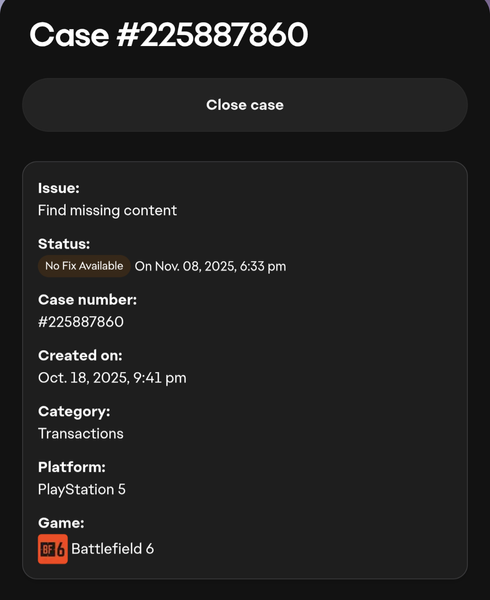Screen dimensions: 490x600
Task: Select the case number #225887860 value
Action: [81, 322]
